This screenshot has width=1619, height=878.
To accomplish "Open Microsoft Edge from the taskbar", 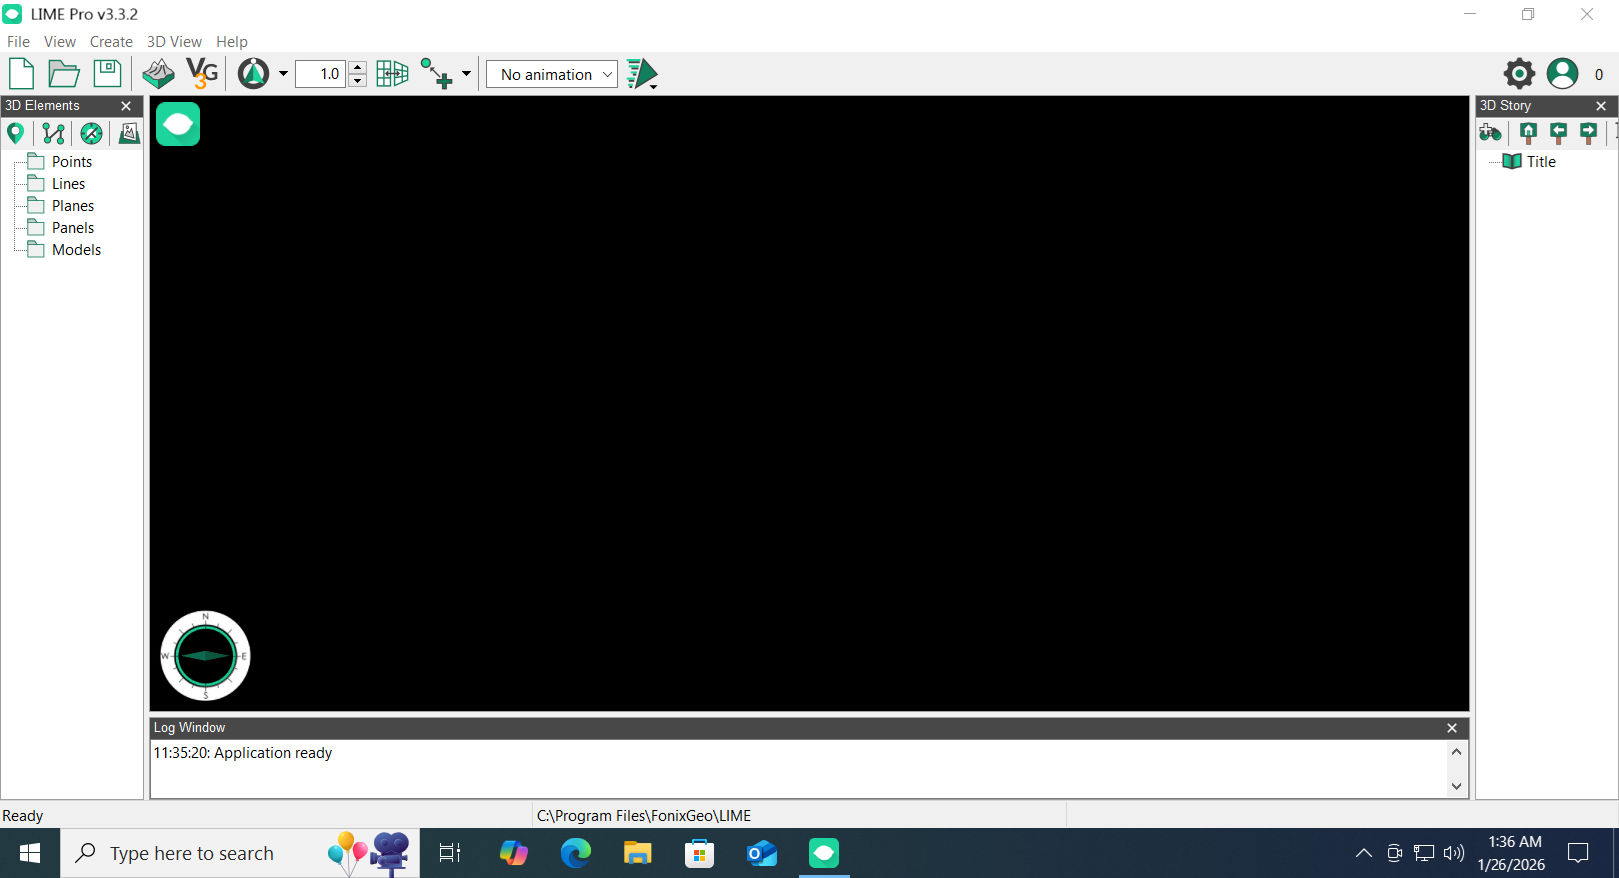I will tap(575, 853).
